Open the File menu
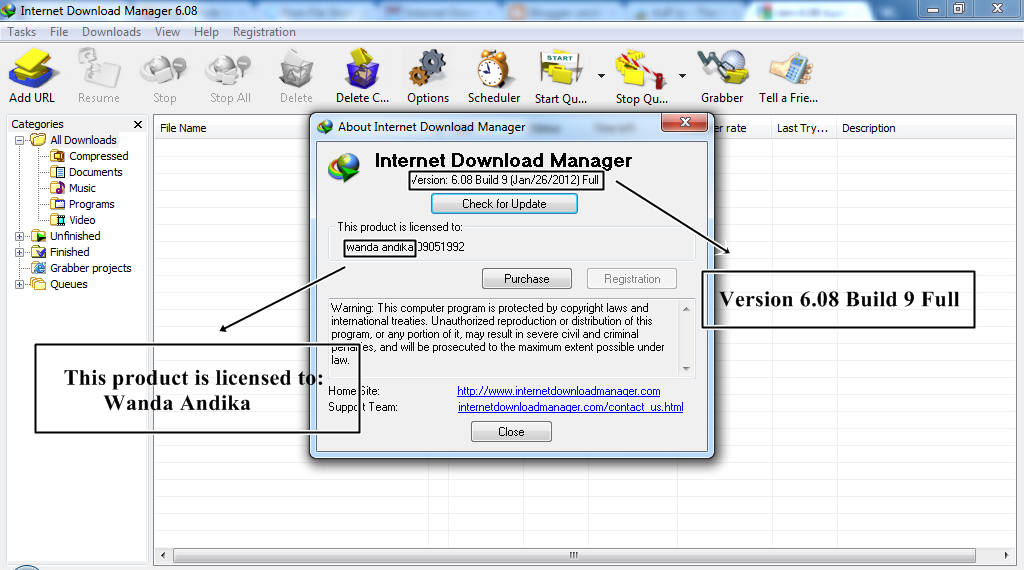1024x570 pixels. (x=59, y=32)
